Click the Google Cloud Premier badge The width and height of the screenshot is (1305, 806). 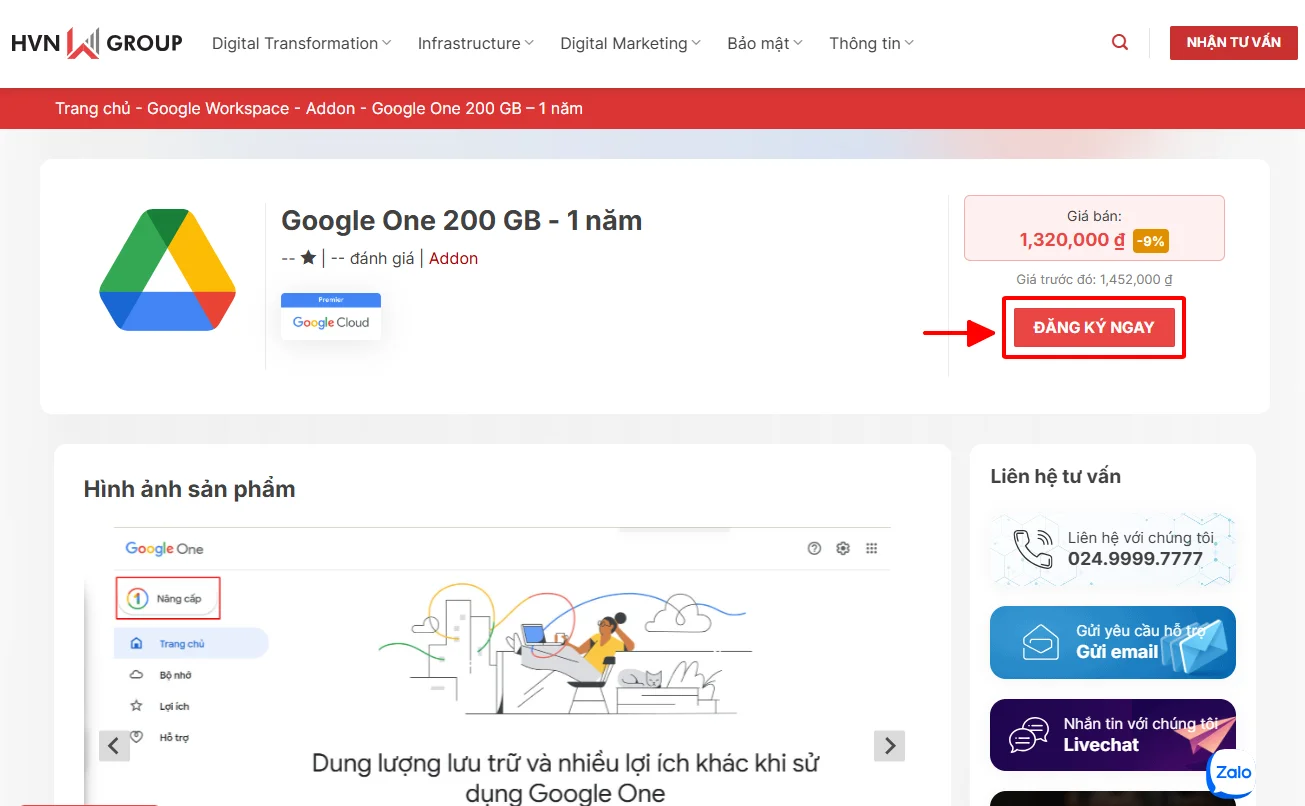[331, 316]
